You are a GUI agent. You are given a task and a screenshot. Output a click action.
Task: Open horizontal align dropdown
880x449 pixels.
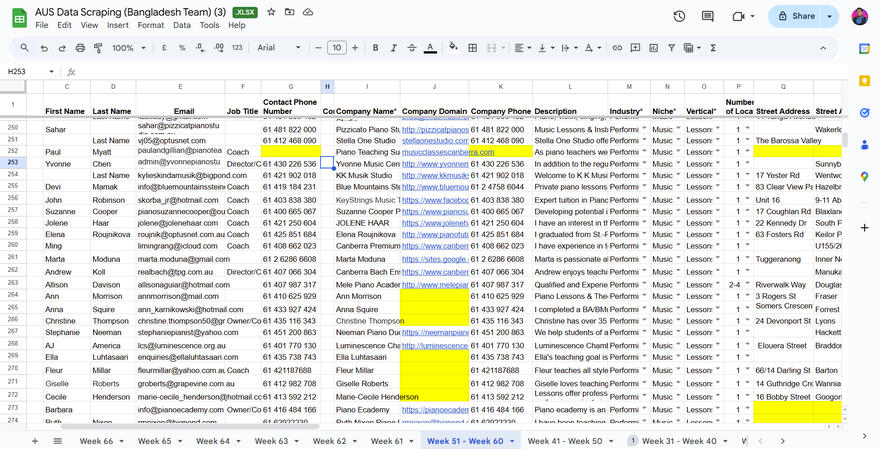coord(523,48)
